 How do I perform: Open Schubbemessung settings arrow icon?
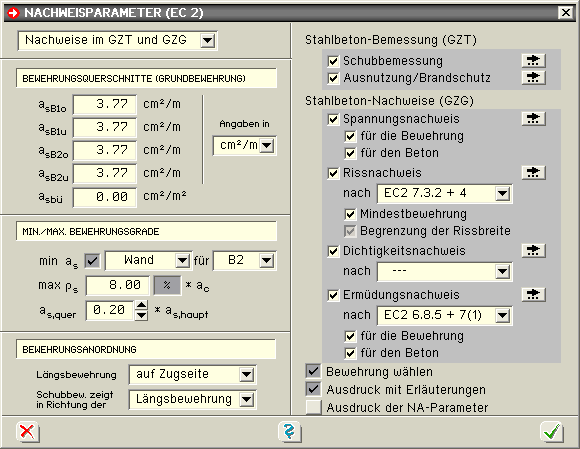pyautogui.click(x=533, y=60)
